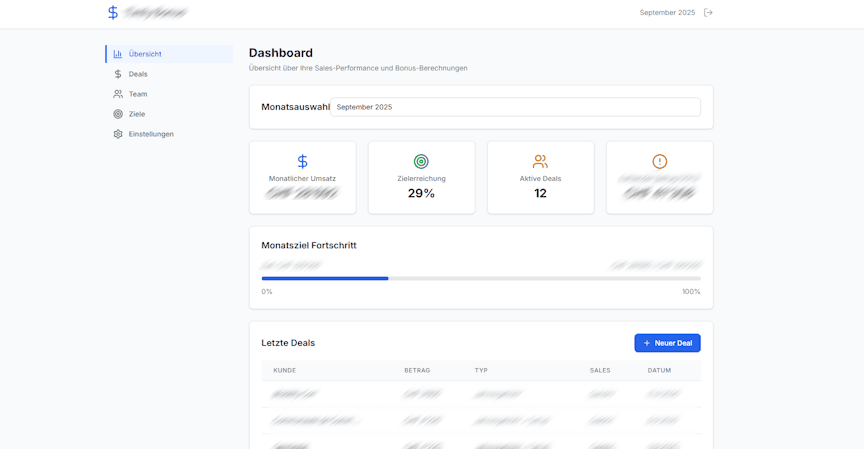864x449 pixels.
Task: Open the Deals menu item
Action: [138, 74]
